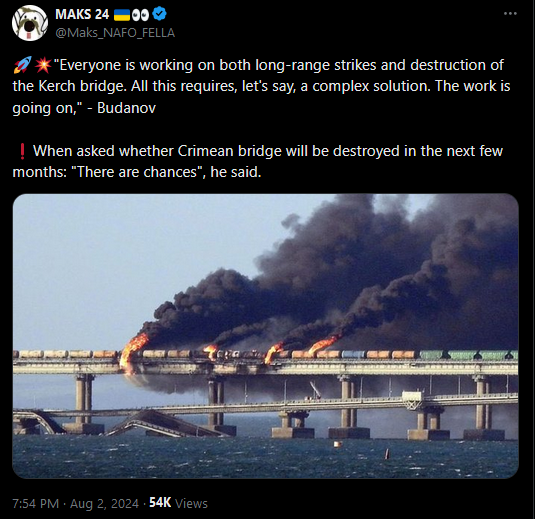Click the Ukrainian flag emoji in name
The image size is (535, 519).
point(121,14)
